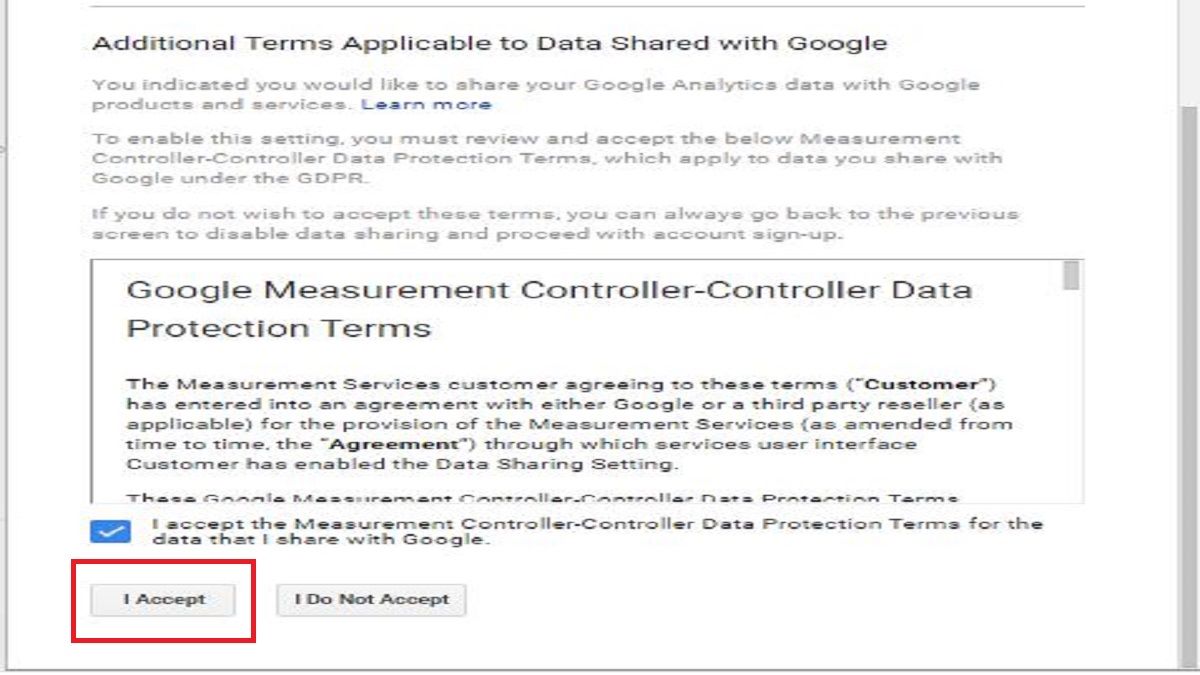Image resolution: width=1200 pixels, height=675 pixels.
Task: Click the terms box scrollbar thumb
Action: (x=1071, y=275)
